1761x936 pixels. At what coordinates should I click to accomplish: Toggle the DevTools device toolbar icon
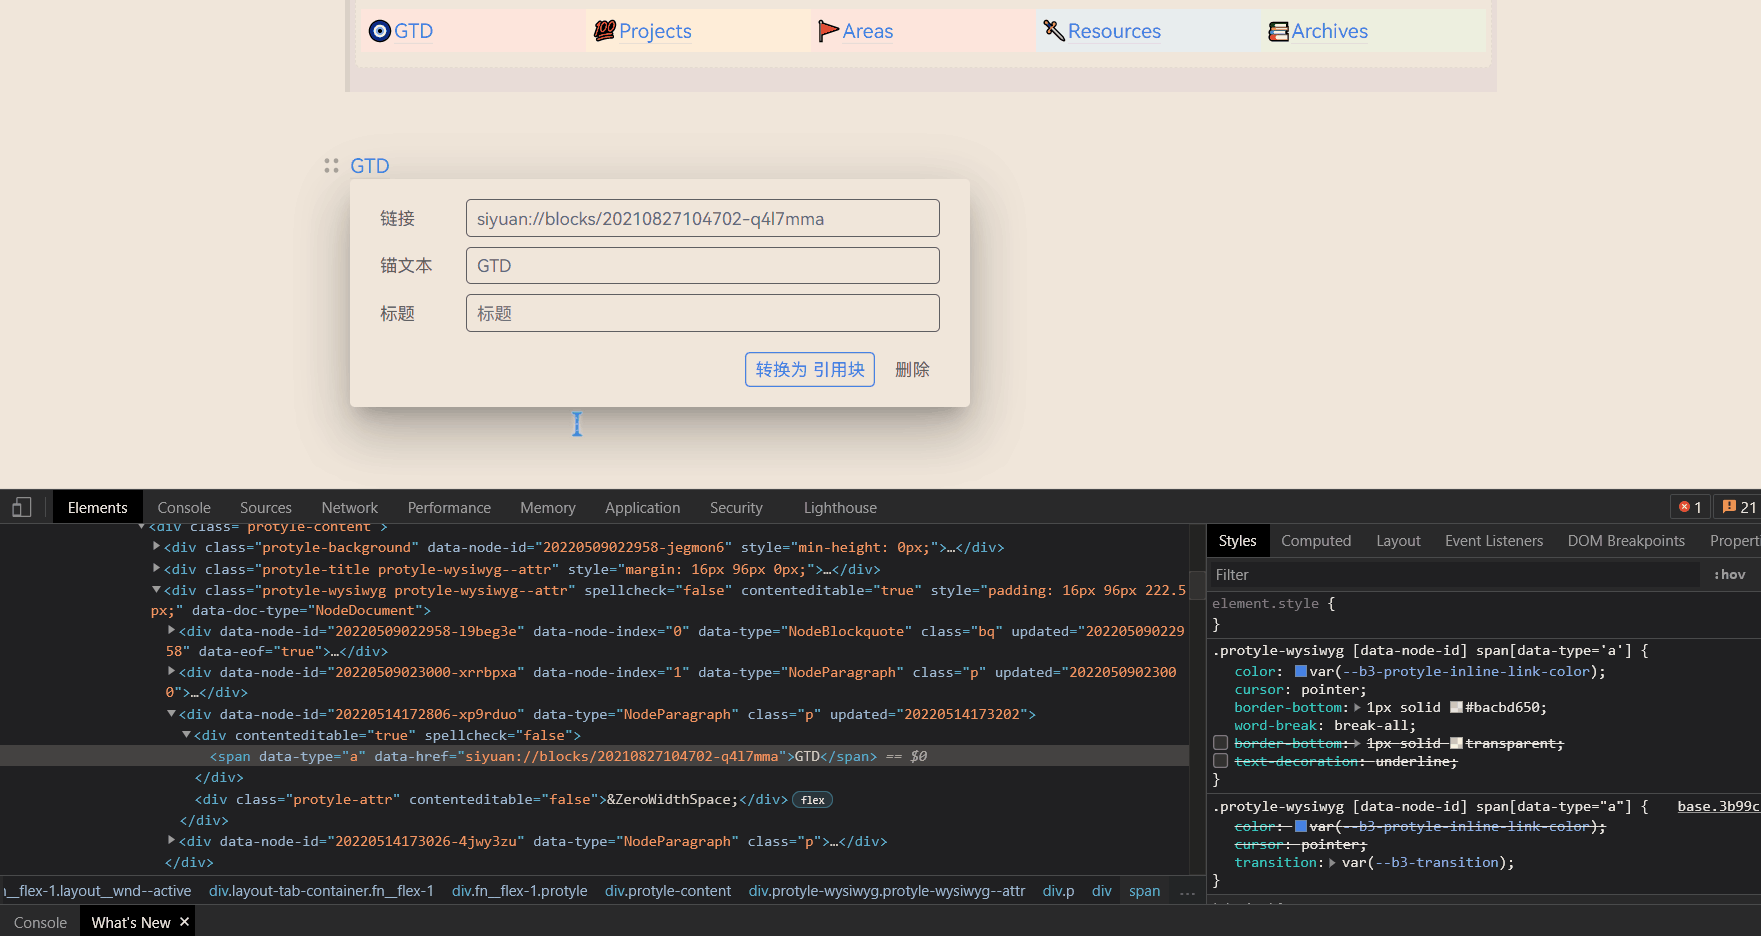click(x=22, y=508)
